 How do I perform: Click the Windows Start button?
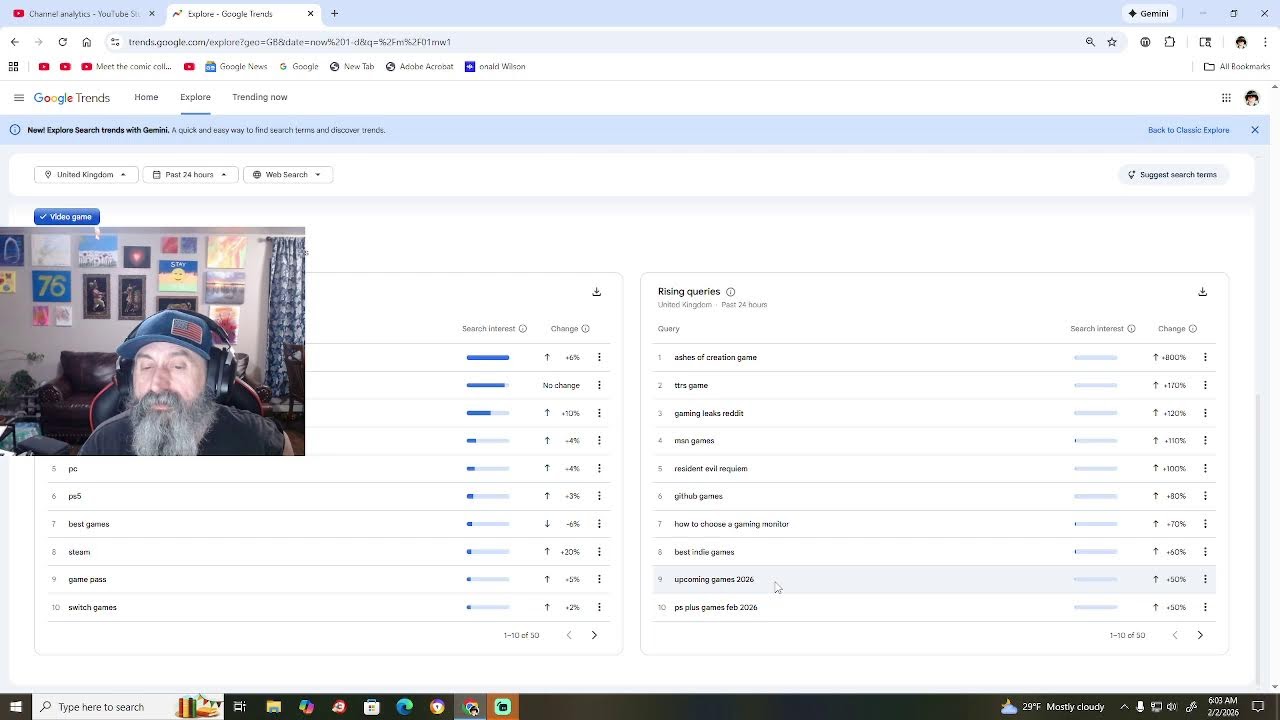tap(14, 707)
